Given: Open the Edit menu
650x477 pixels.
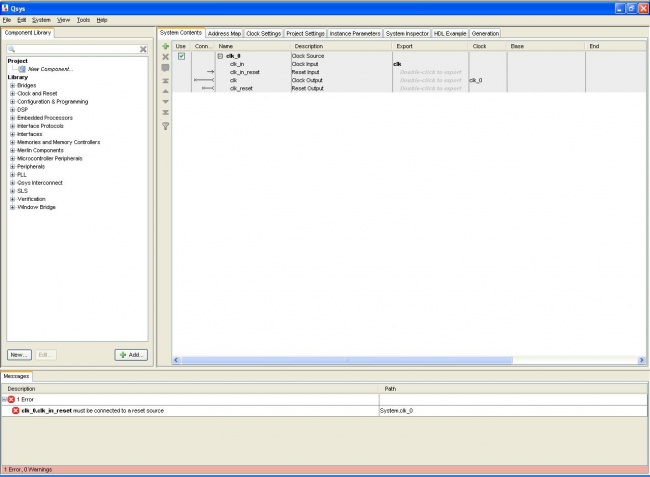Looking at the screenshot, I should pos(22,20).
